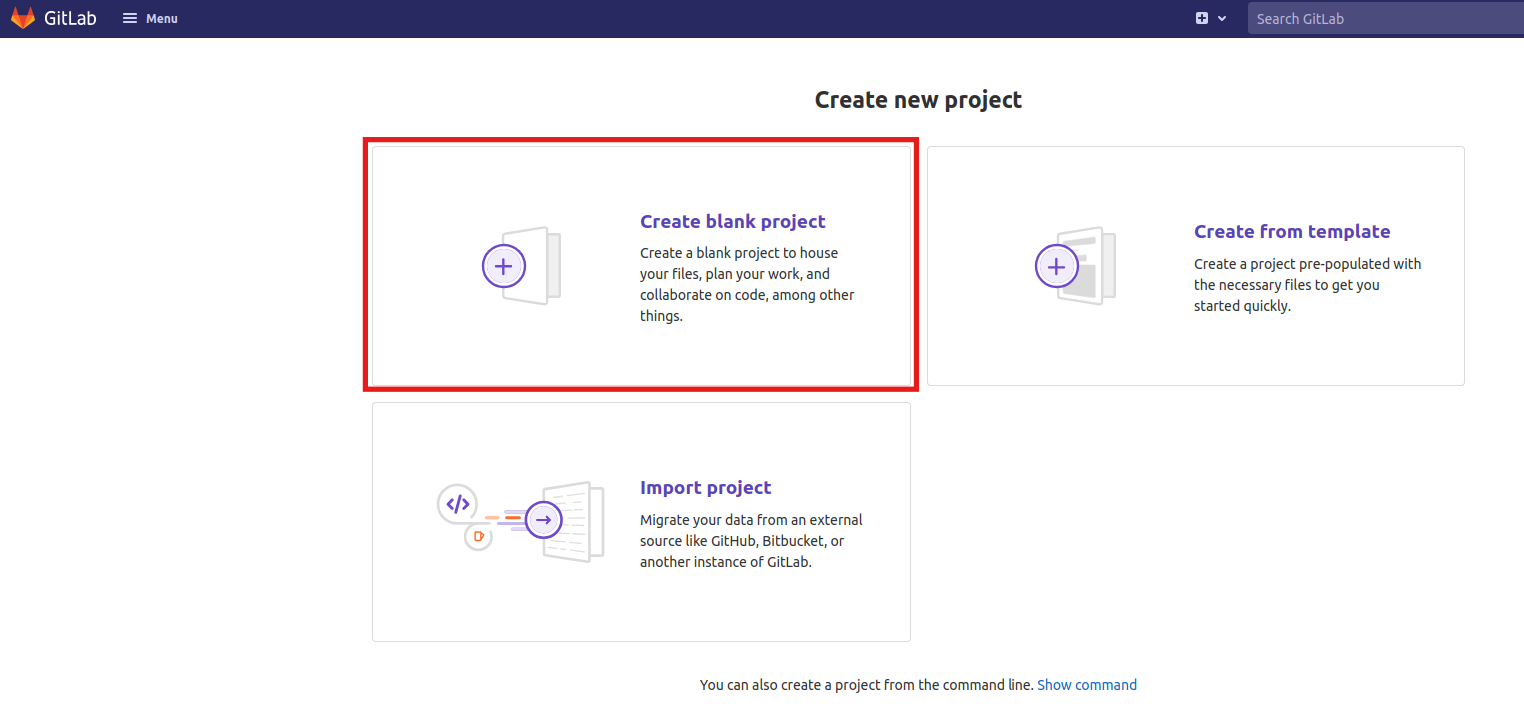This screenshot has width=1524, height=715.
Task: Open the Menu navigation dropdown
Action: tap(149, 17)
